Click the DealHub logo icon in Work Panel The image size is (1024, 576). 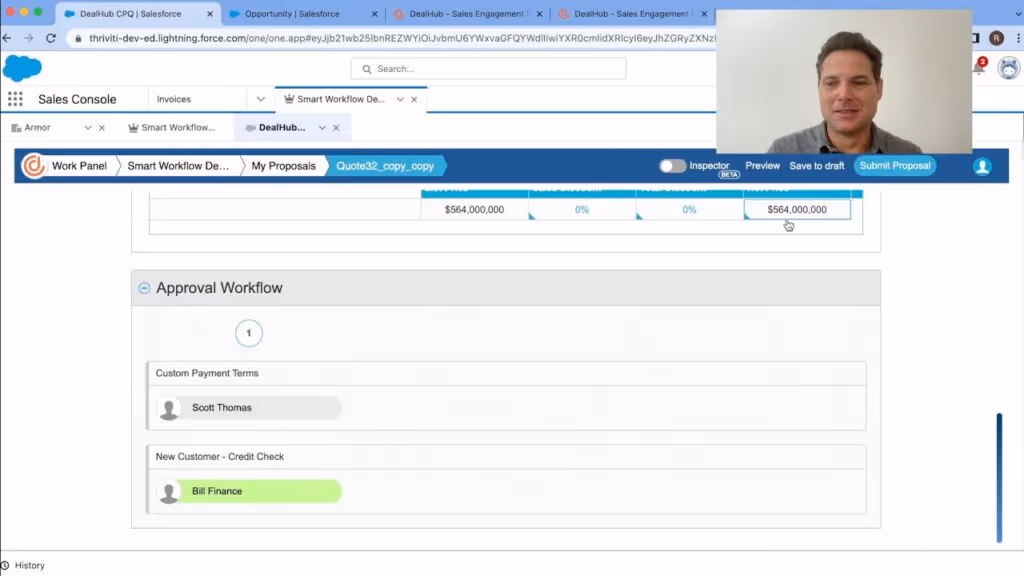tap(33, 166)
